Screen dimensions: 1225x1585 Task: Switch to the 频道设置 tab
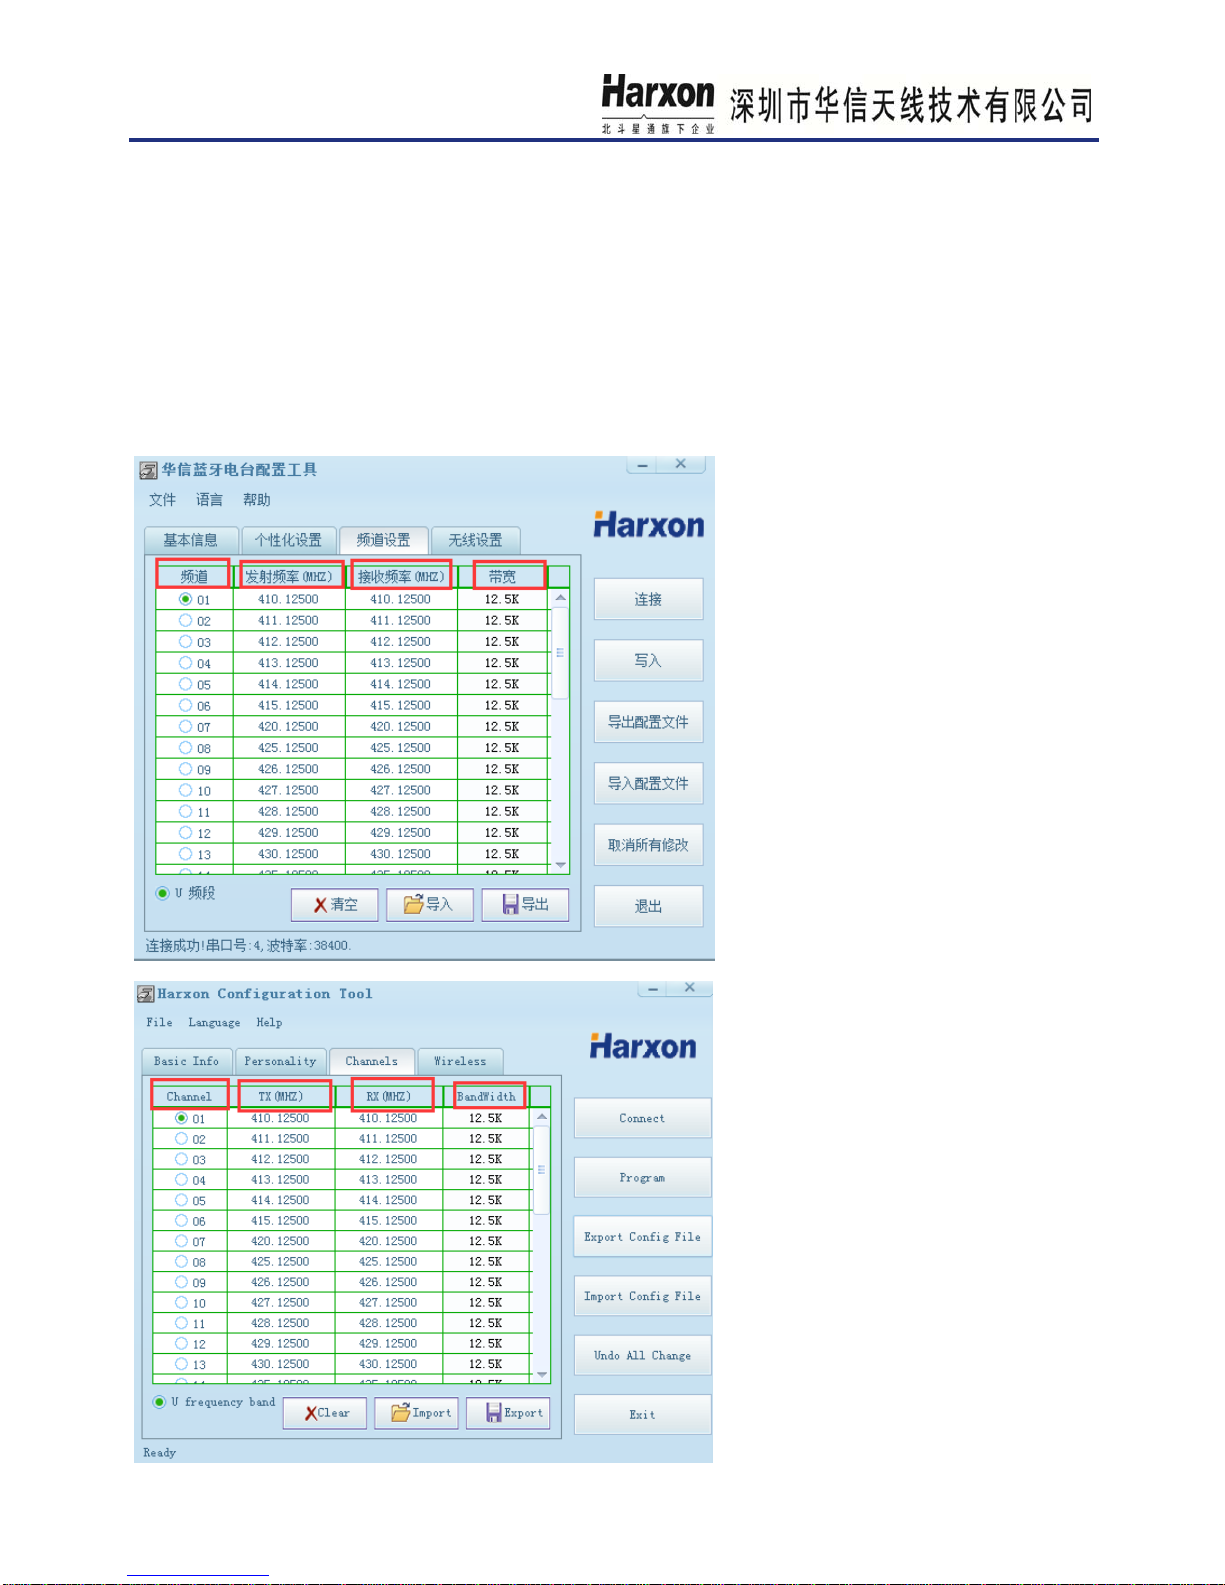[x=384, y=540]
